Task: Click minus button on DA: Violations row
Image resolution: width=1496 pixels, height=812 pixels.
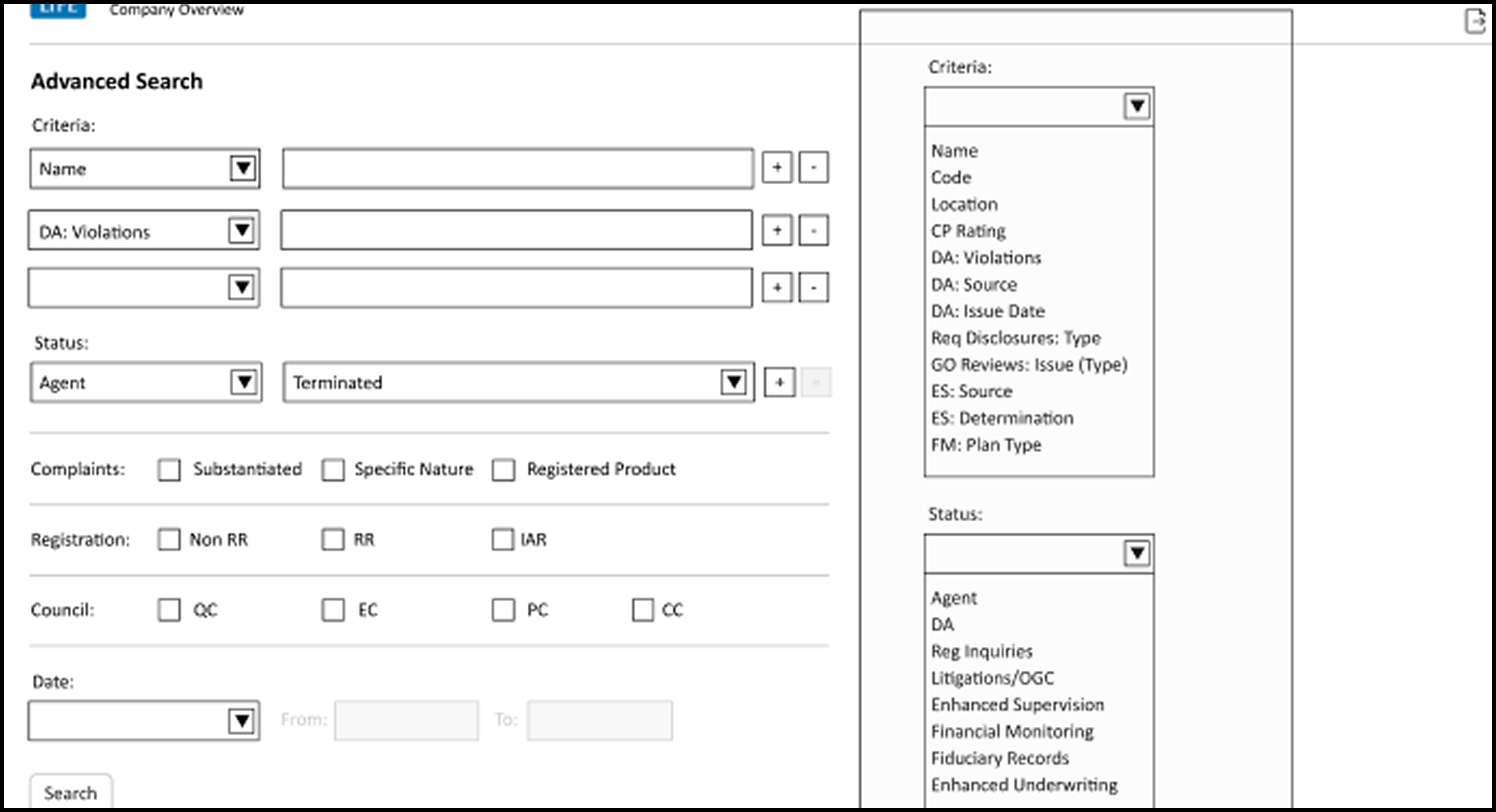Action: tap(814, 231)
